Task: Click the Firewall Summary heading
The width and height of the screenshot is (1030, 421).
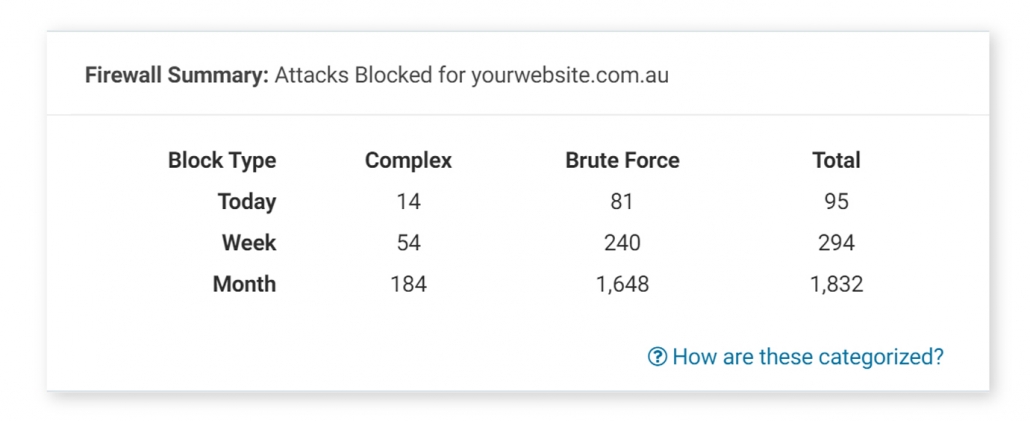Action: pos(177,75)
